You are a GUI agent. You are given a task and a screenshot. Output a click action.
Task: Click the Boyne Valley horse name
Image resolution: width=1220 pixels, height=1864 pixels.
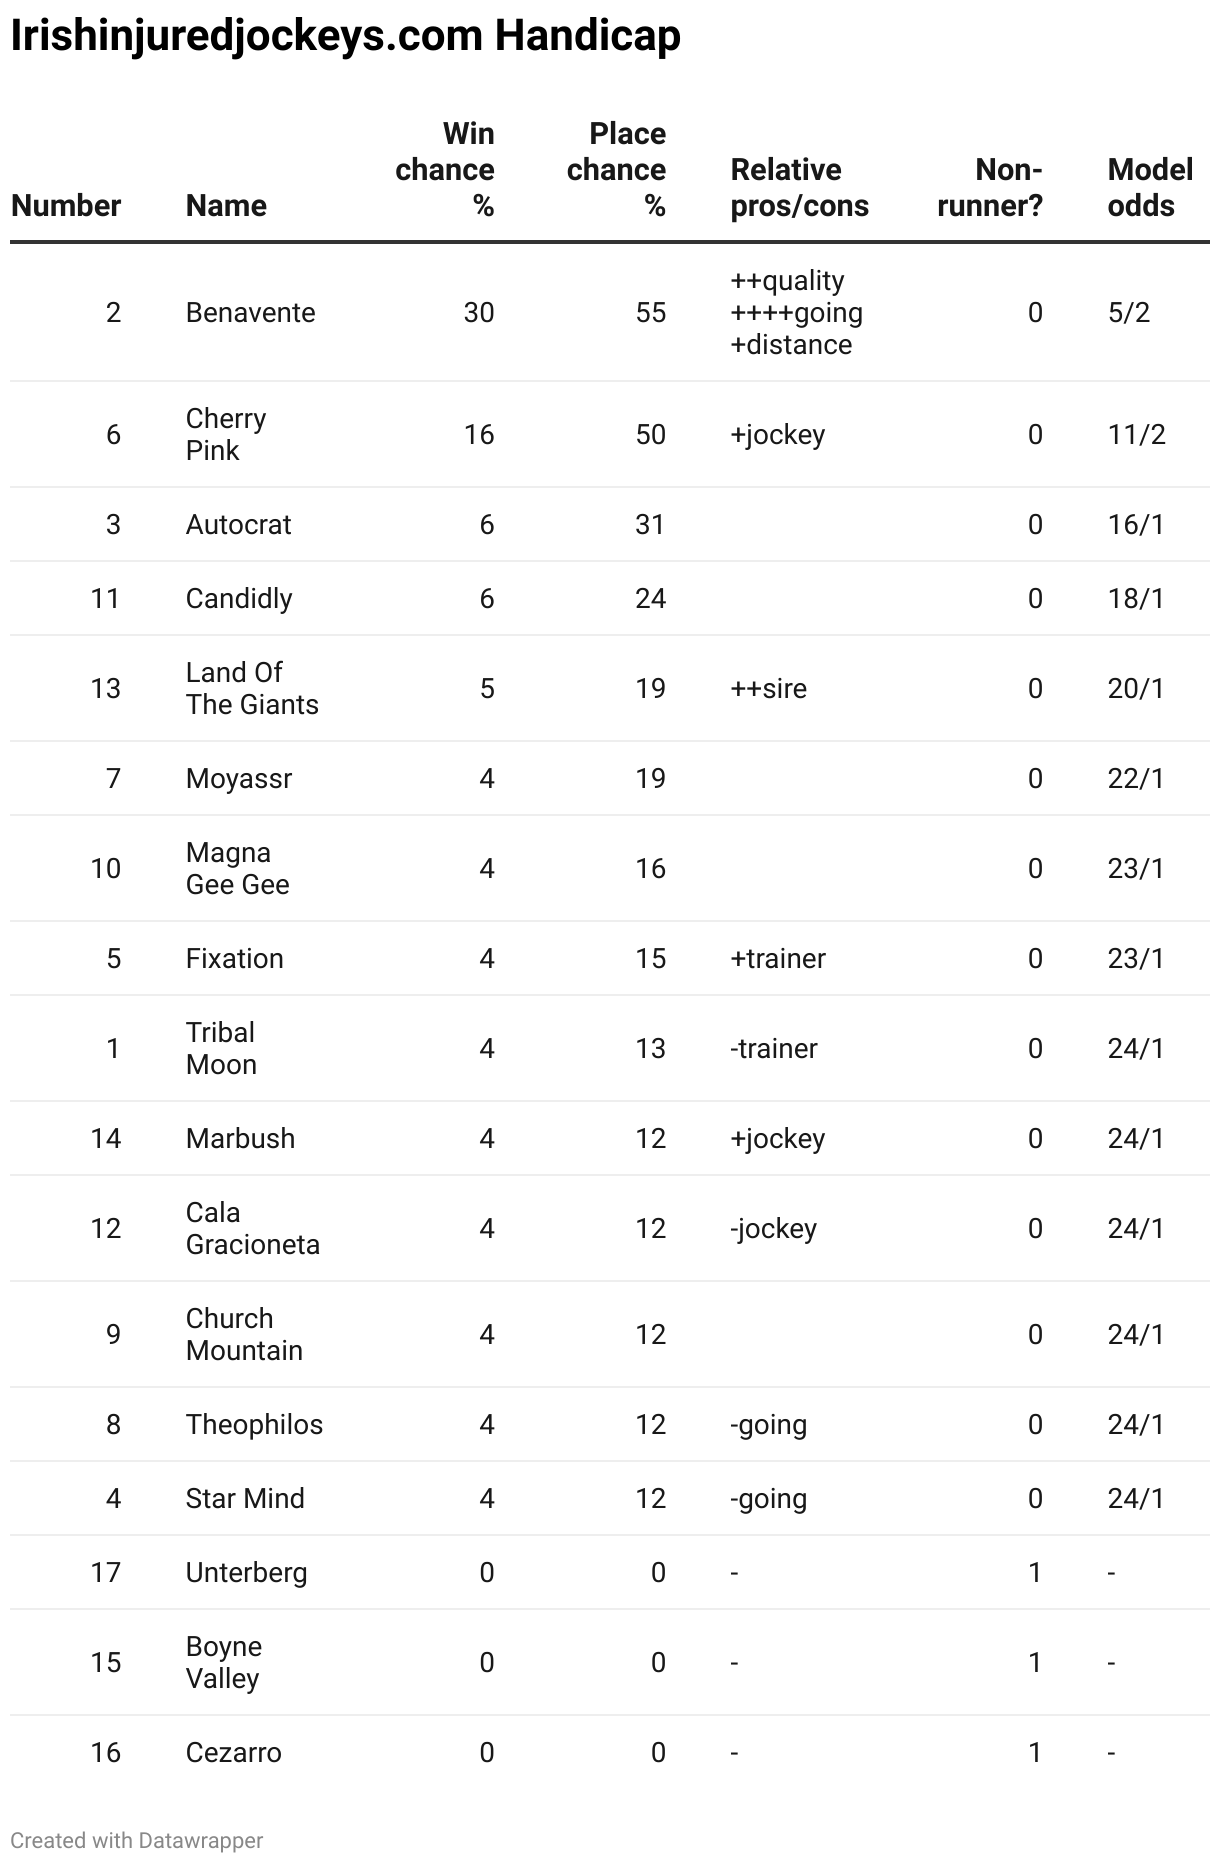click(224, 1662)
